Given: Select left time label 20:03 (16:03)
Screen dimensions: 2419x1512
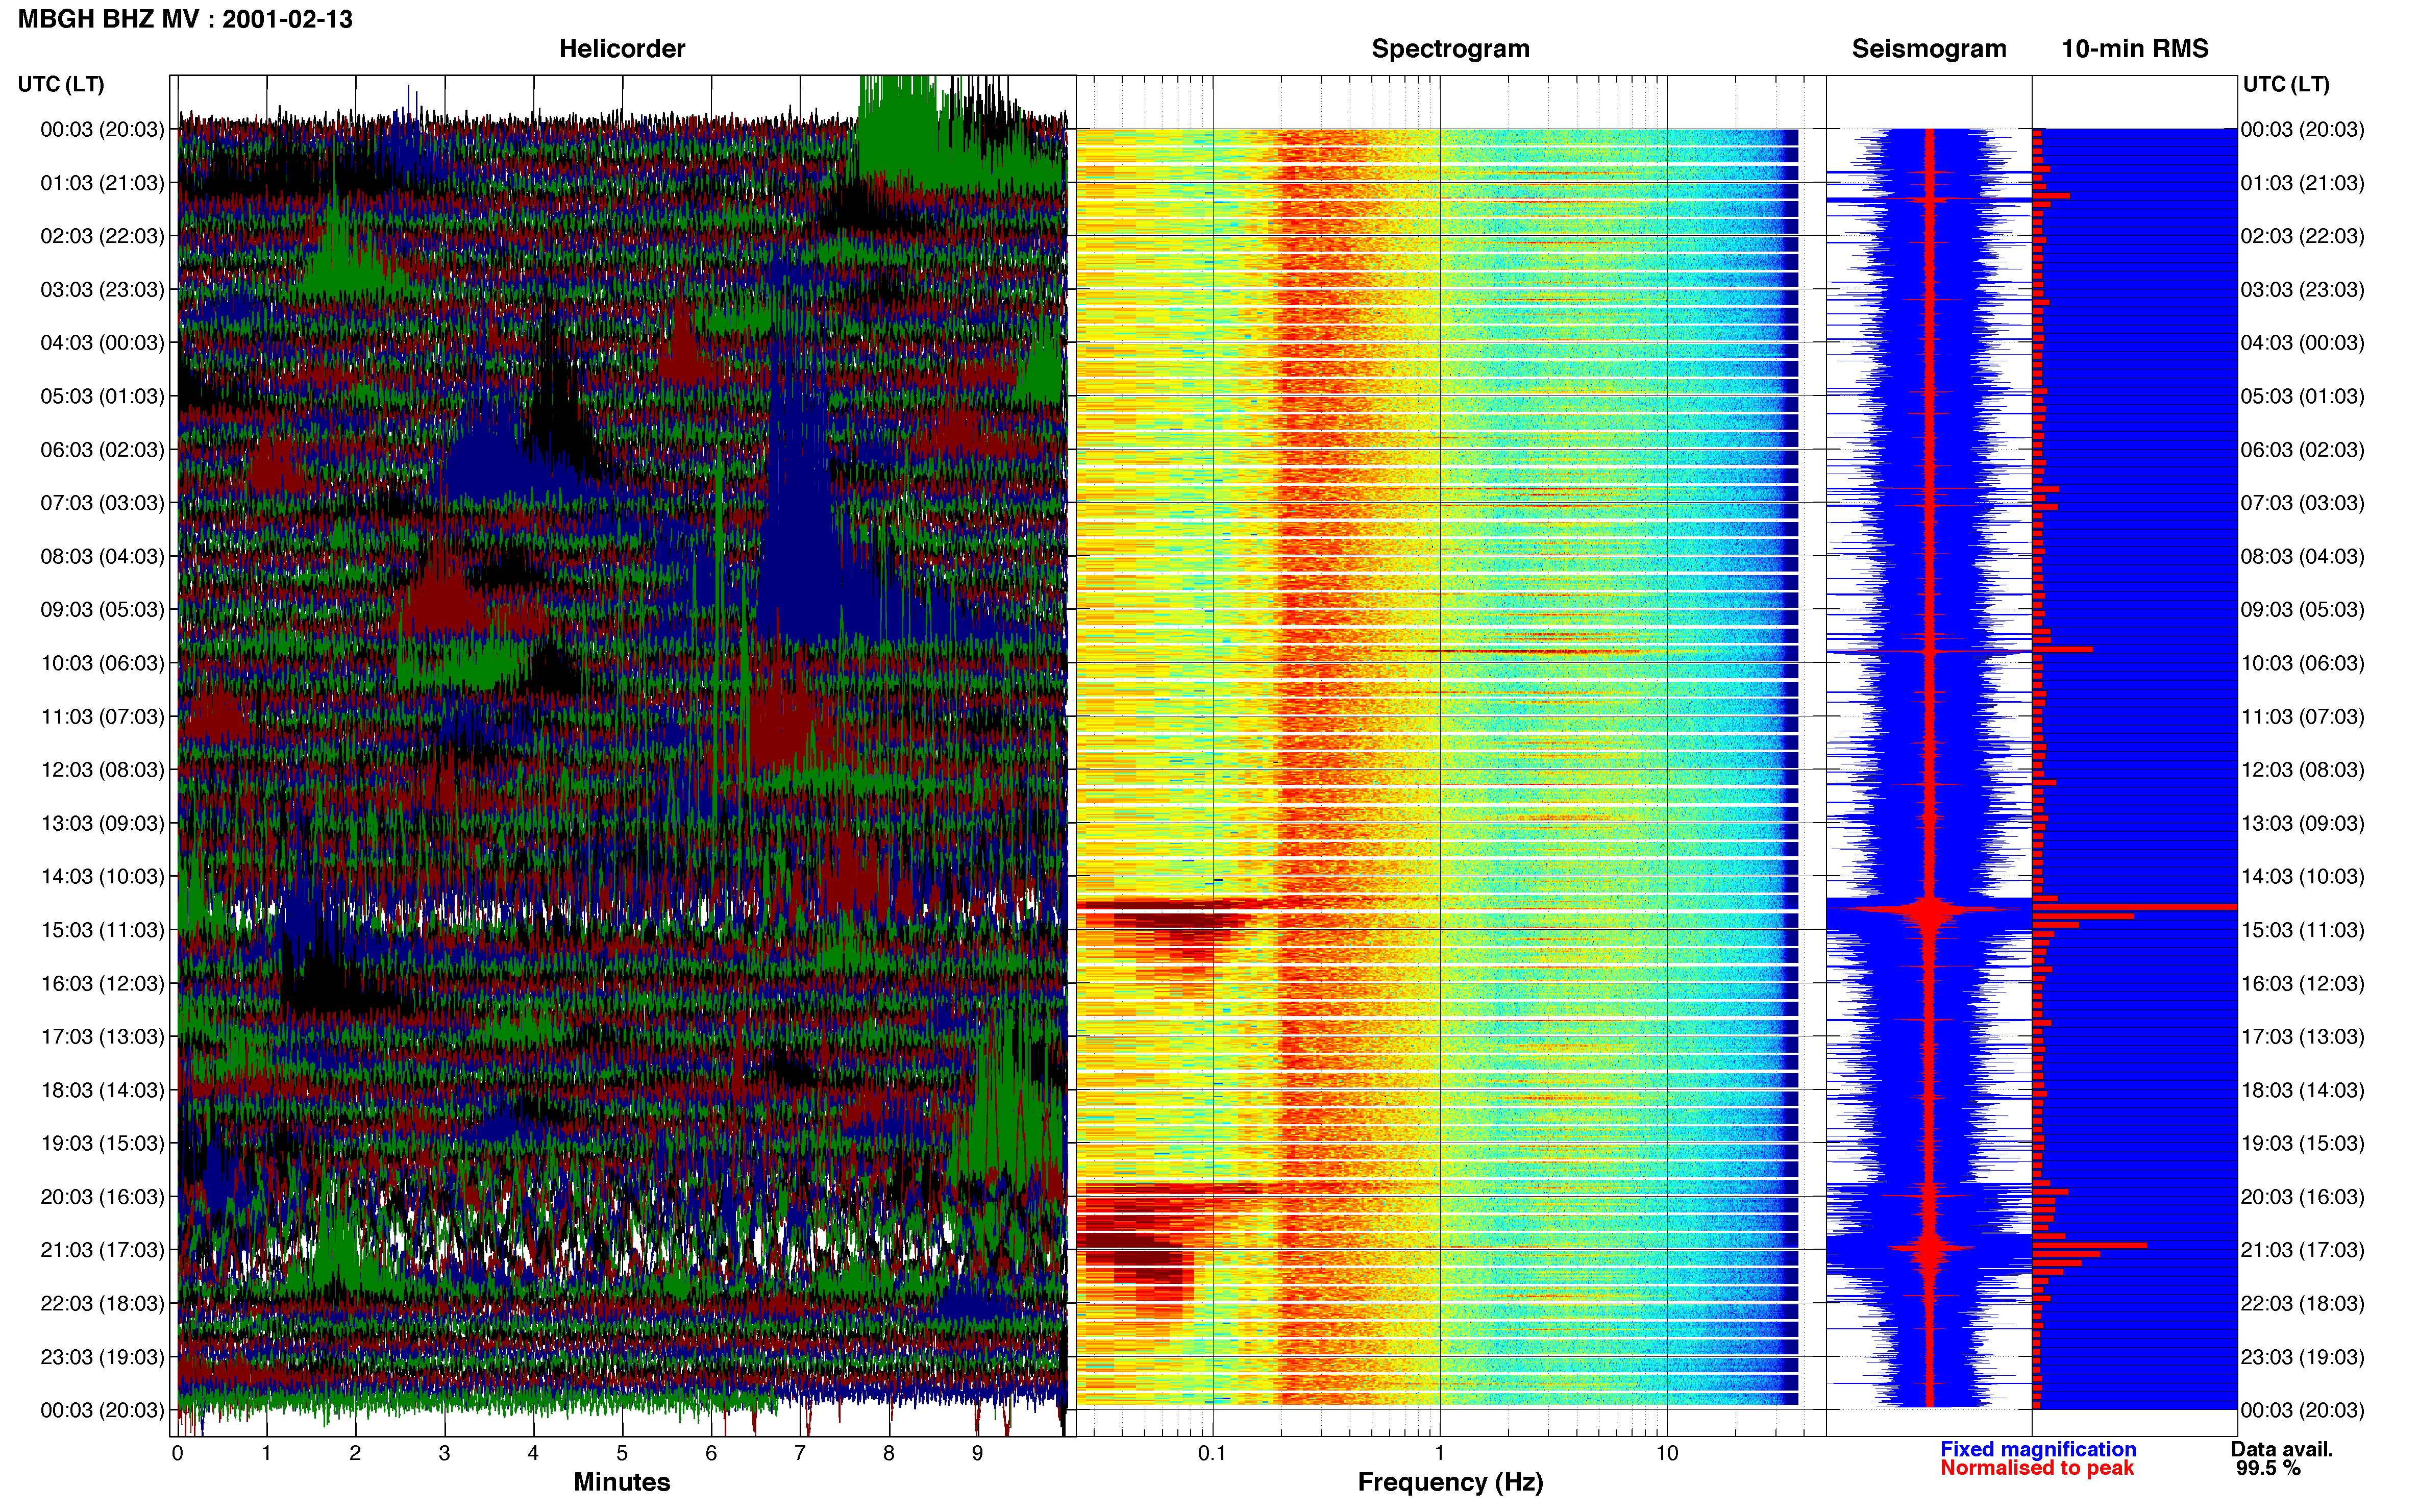Looking at the screenshot, I should click(x=102, y=1197).
